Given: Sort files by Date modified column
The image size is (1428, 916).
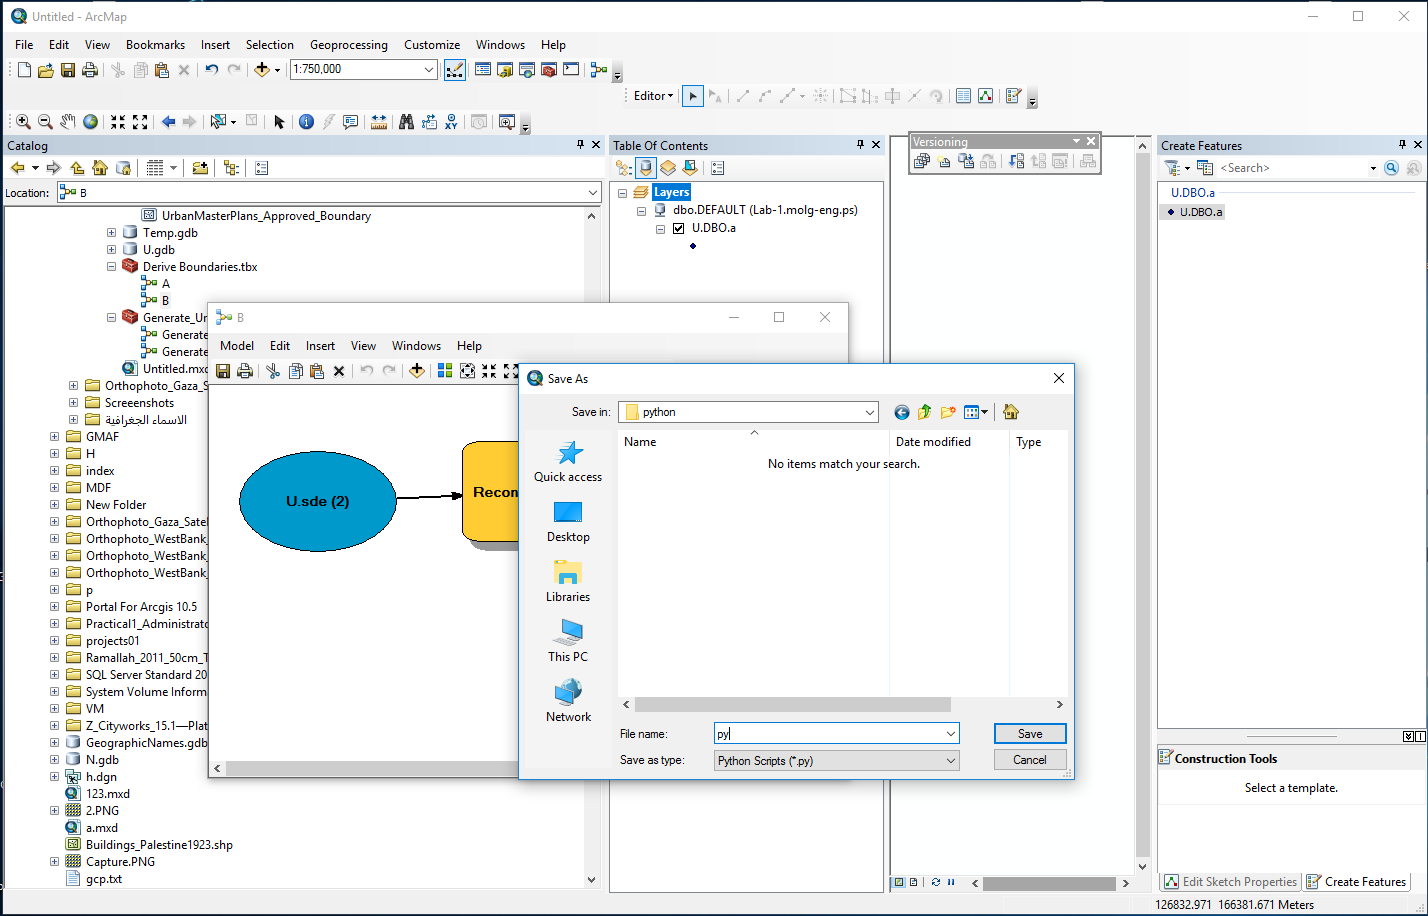Looking at the screenshot, I should click(933, 442).
